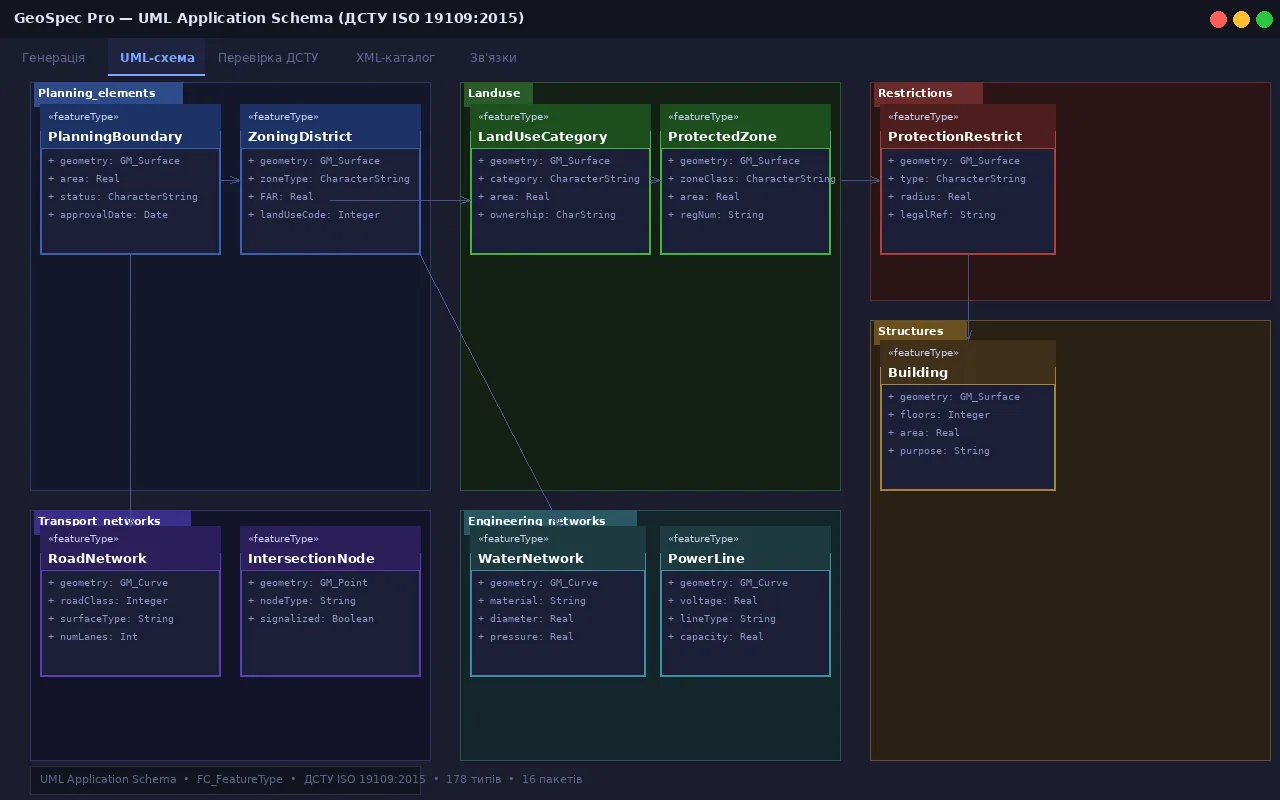Select the Structures package label
1280x800 pixels.
click(920, 331)
